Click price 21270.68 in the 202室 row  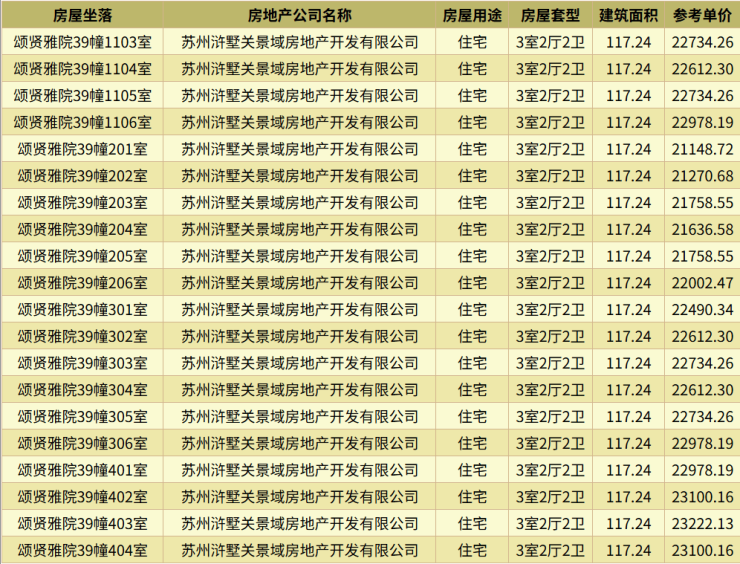702,176
